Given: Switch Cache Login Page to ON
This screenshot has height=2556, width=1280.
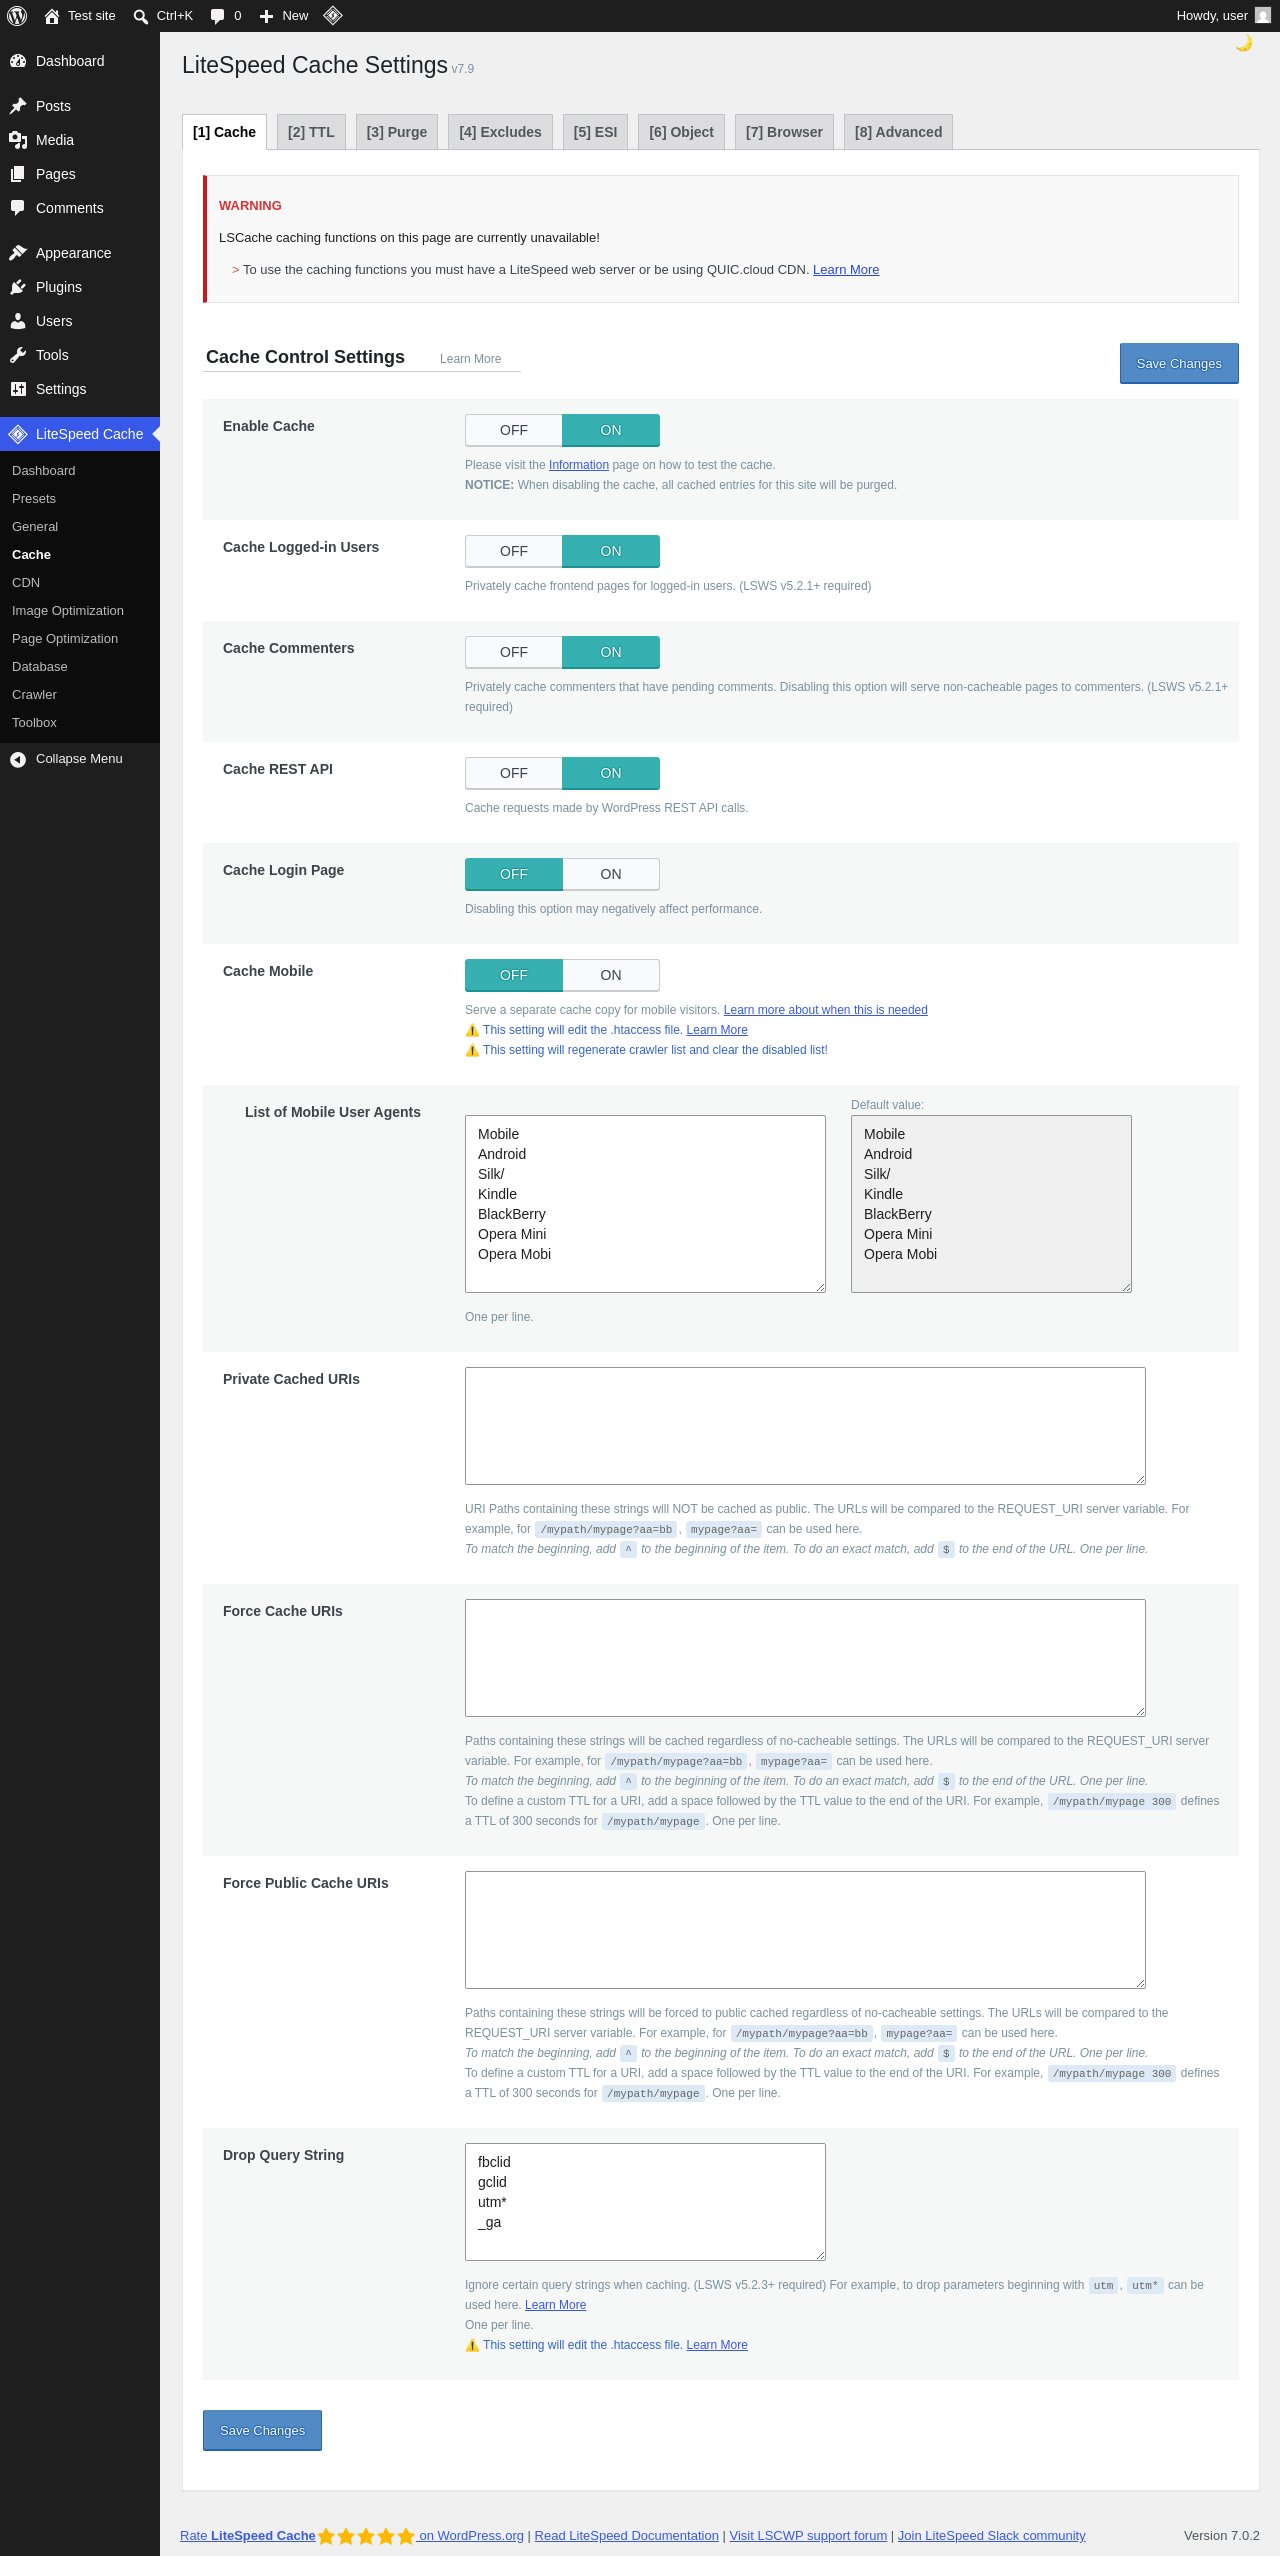Looking at the screenshot, I should [x=611, y=874].
